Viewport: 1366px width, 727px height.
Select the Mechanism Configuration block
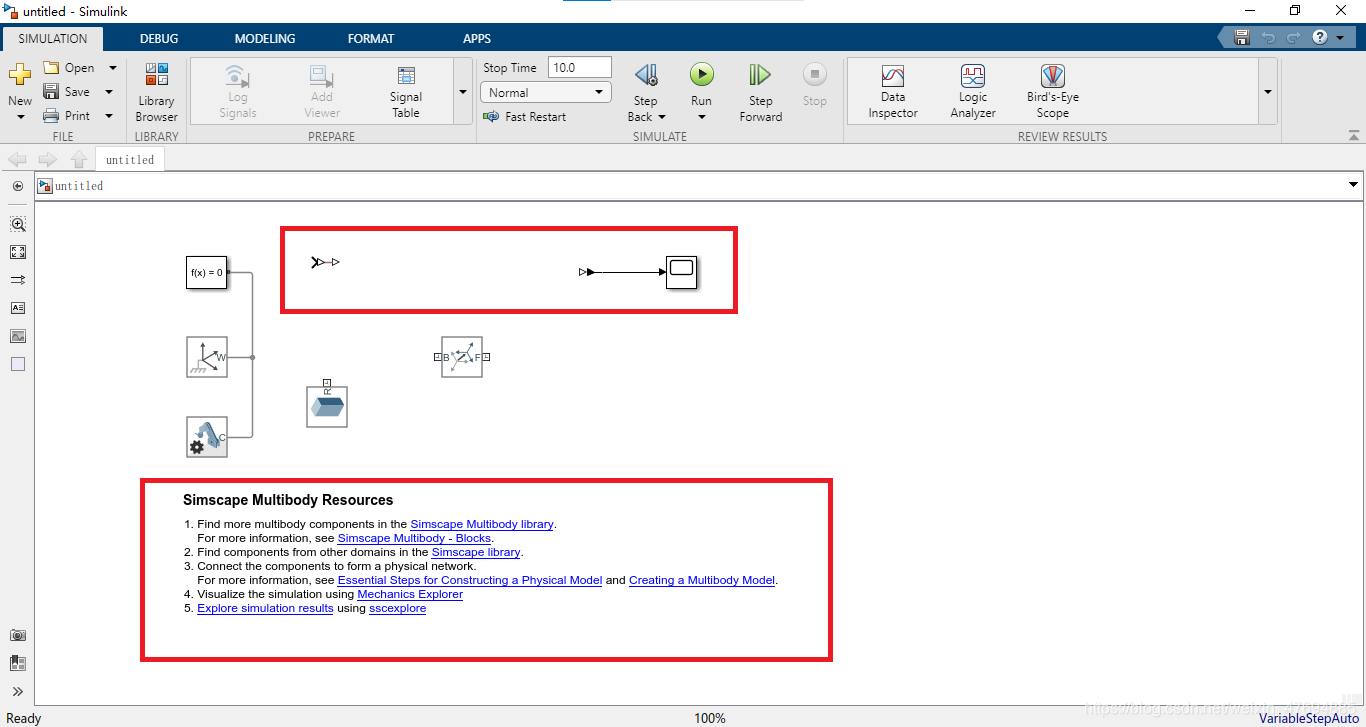tap(207, 437)
